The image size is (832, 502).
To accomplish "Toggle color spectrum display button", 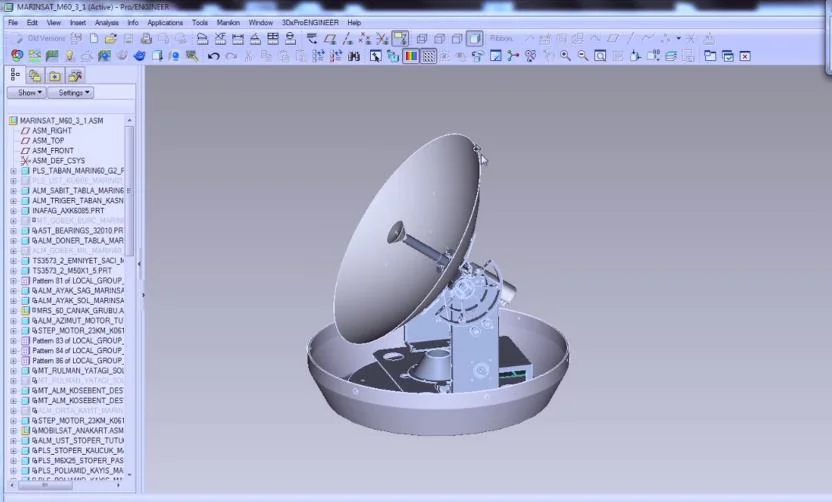I will point(411,56).
